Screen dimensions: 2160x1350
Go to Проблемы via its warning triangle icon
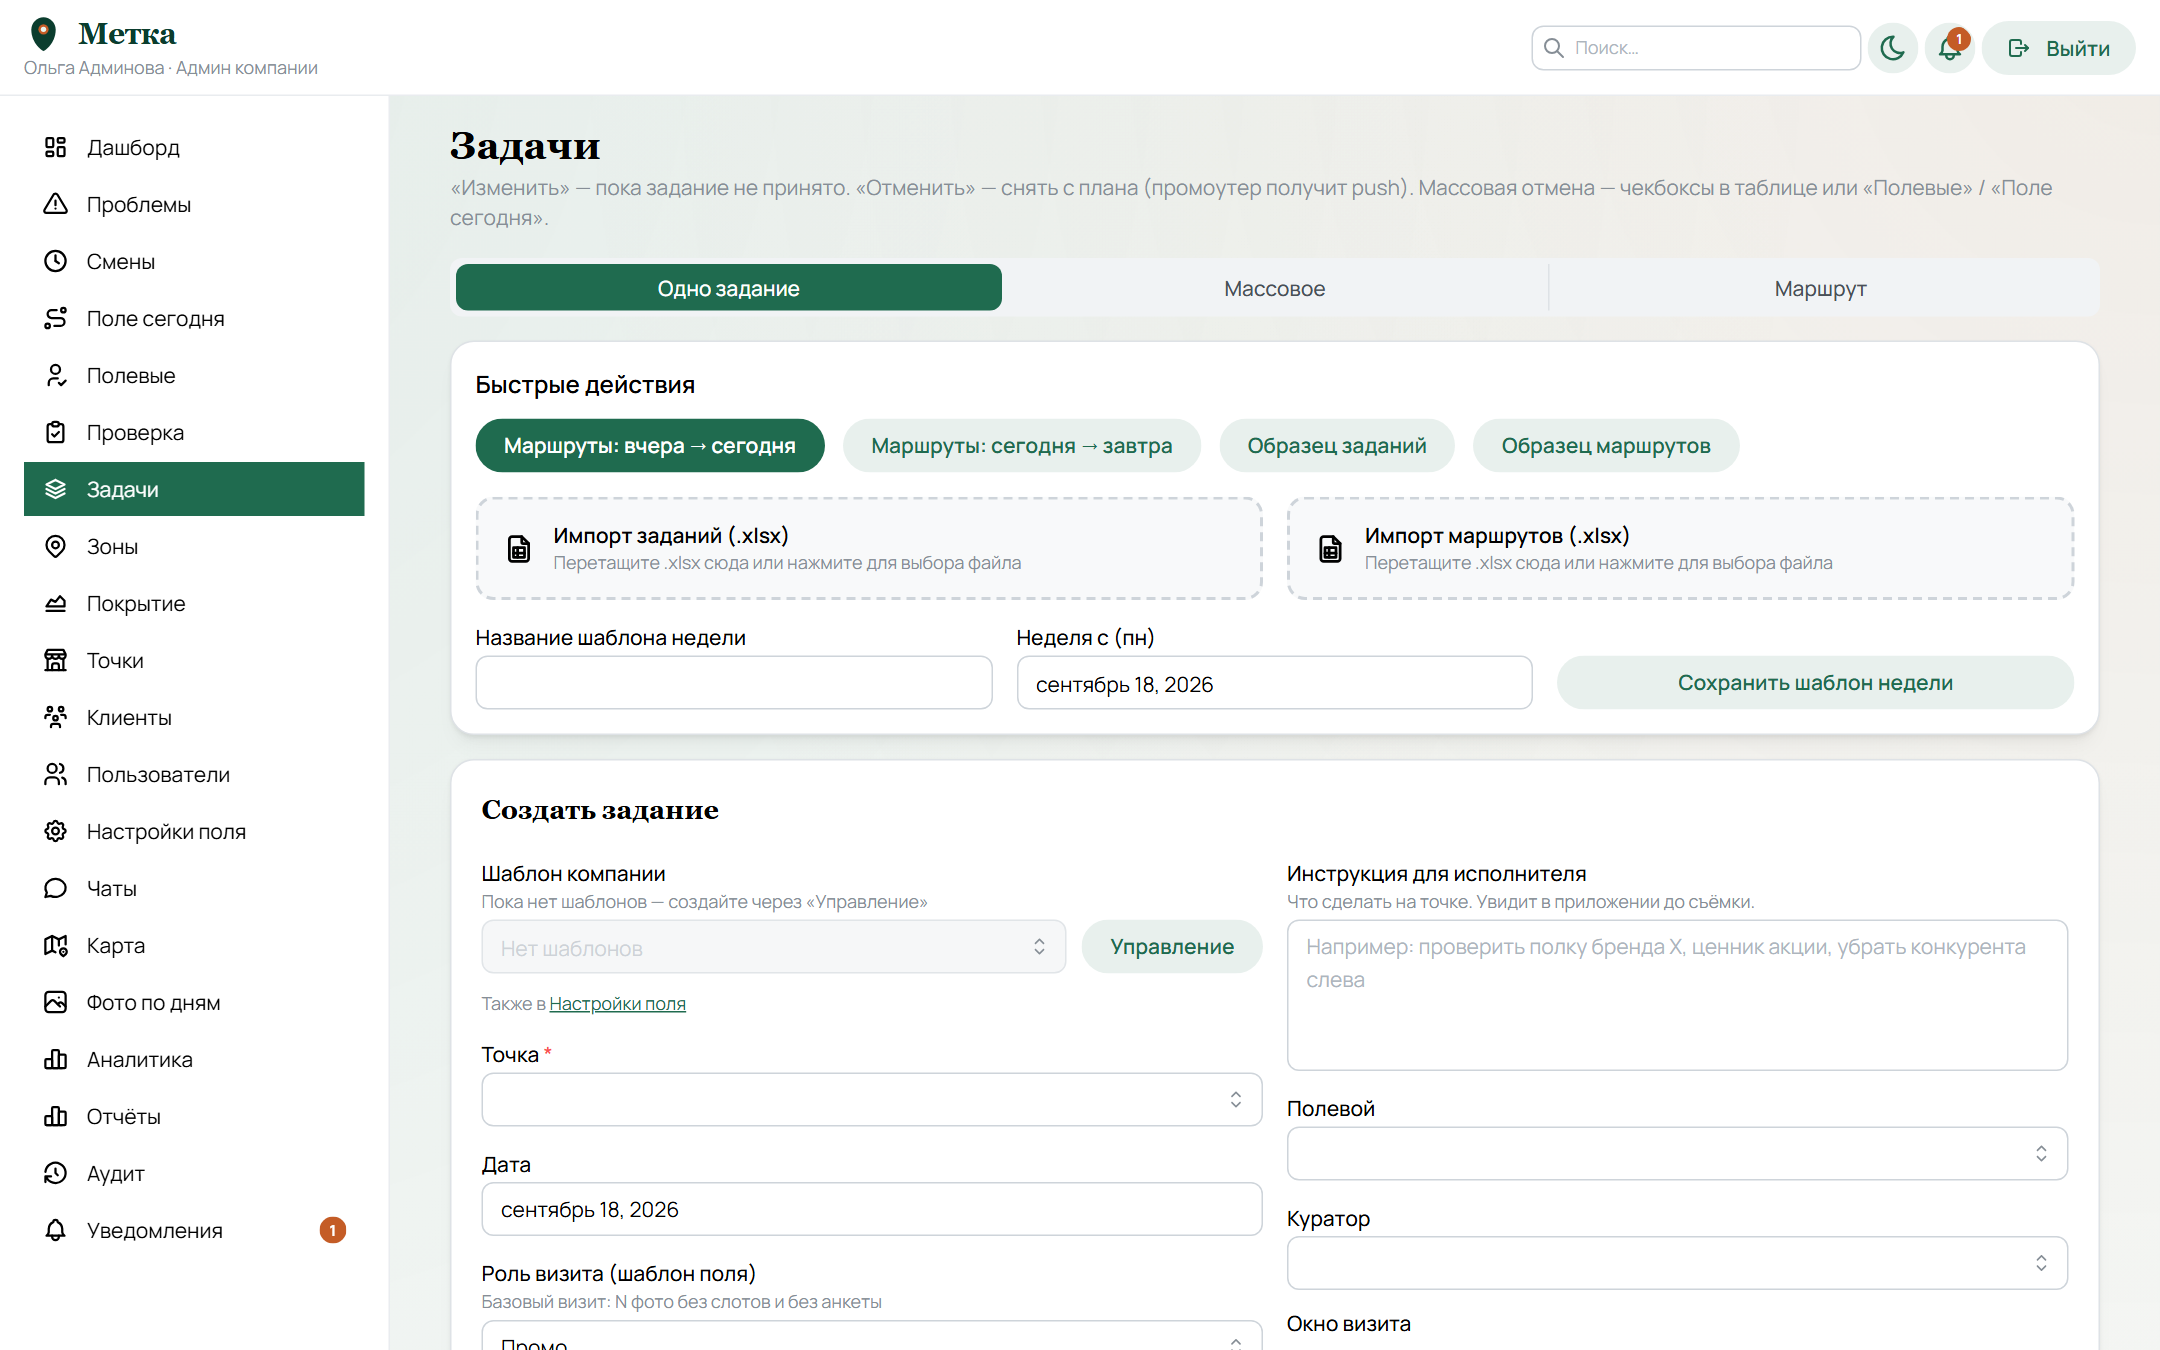(x=55, y=204)
